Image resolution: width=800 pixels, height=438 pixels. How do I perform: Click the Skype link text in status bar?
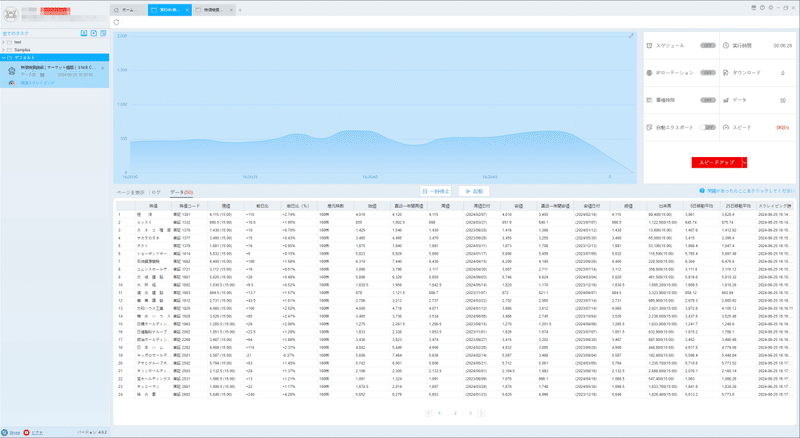coord(15,432)
